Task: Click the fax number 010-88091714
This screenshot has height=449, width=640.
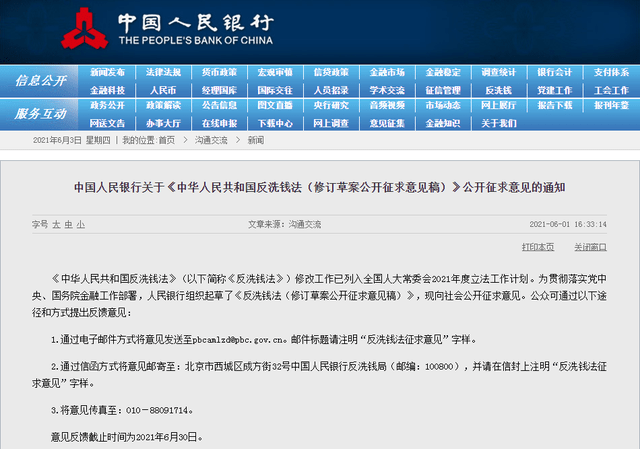Action: click(x=157, y=410)
